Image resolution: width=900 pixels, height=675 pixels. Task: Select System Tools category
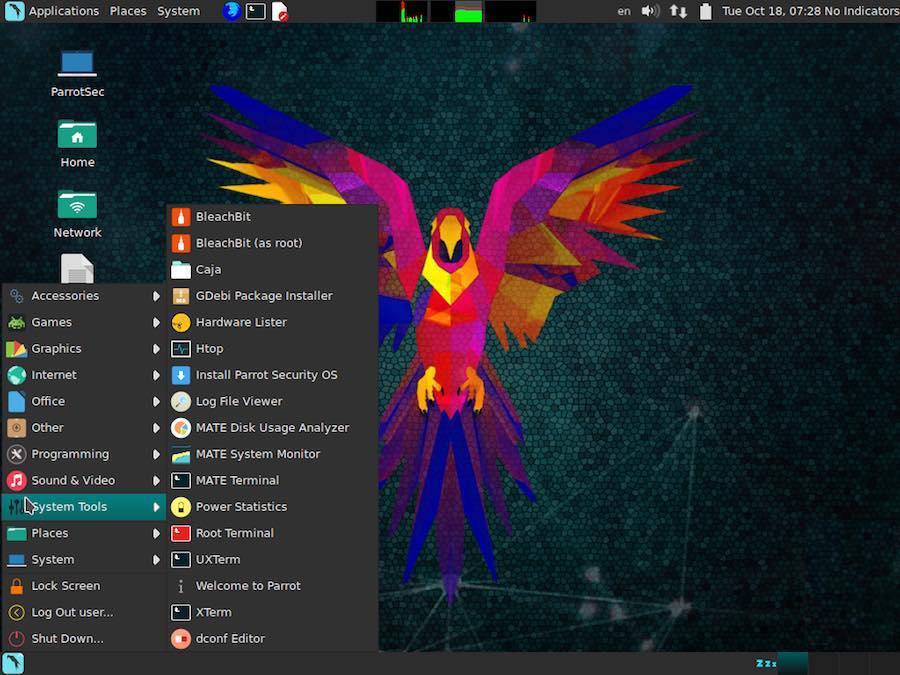click(x=84, y=507)
